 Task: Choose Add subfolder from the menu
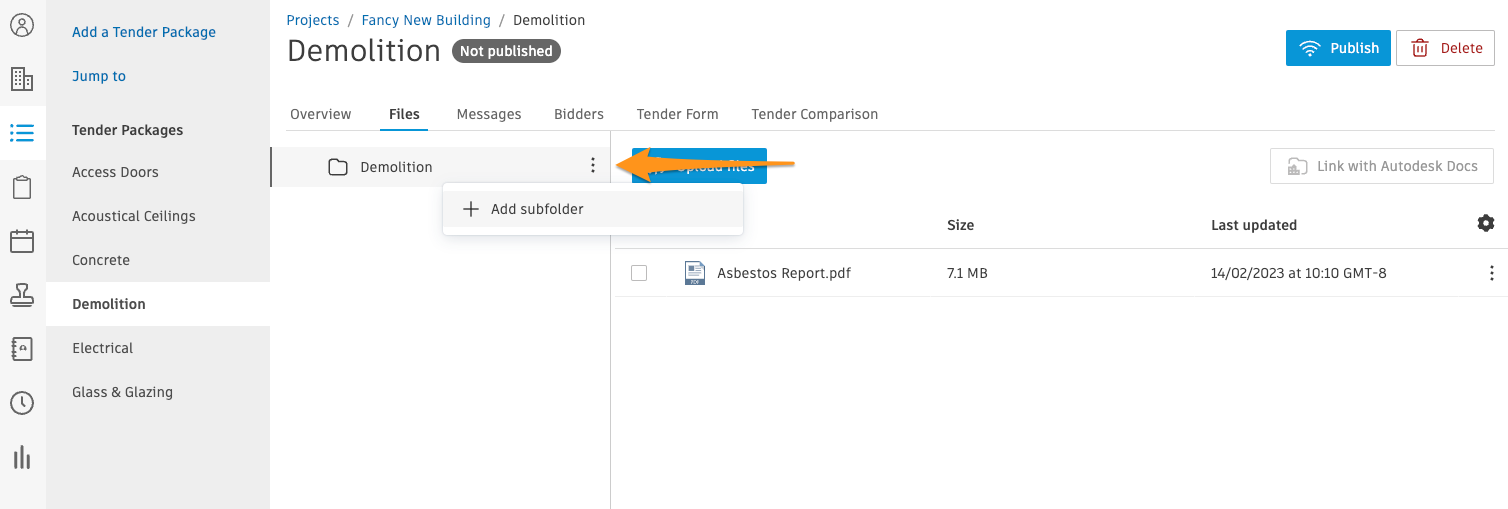pyautogui.click(x=593, y=209)
